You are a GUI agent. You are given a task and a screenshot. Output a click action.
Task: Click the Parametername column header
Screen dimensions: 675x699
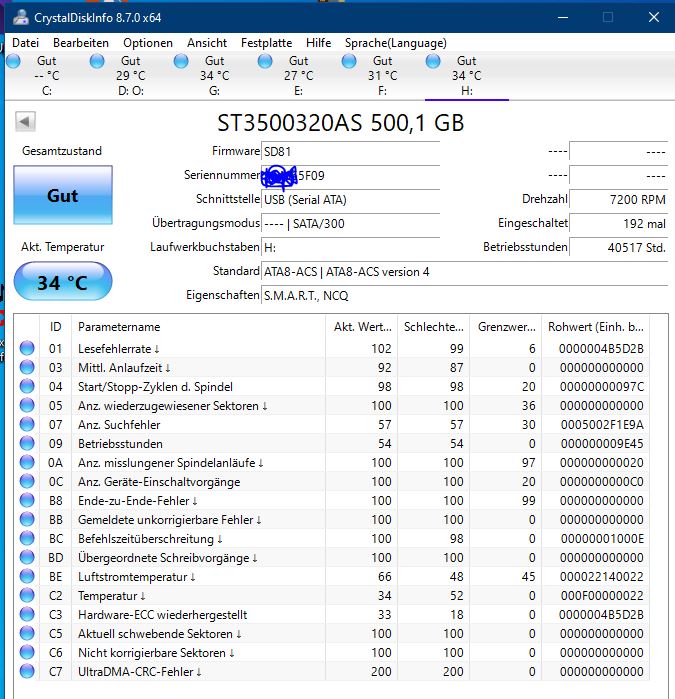click(198, 327)
